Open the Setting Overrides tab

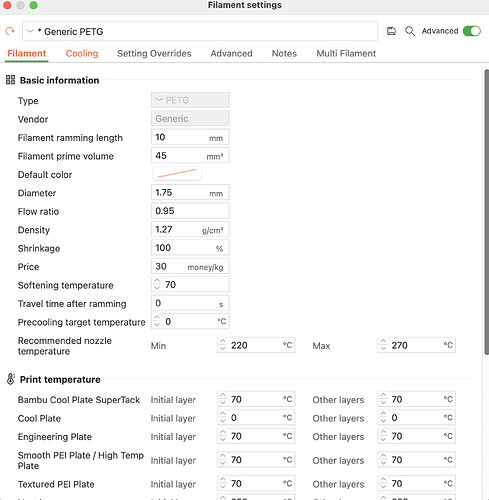(x=154, y=53)
